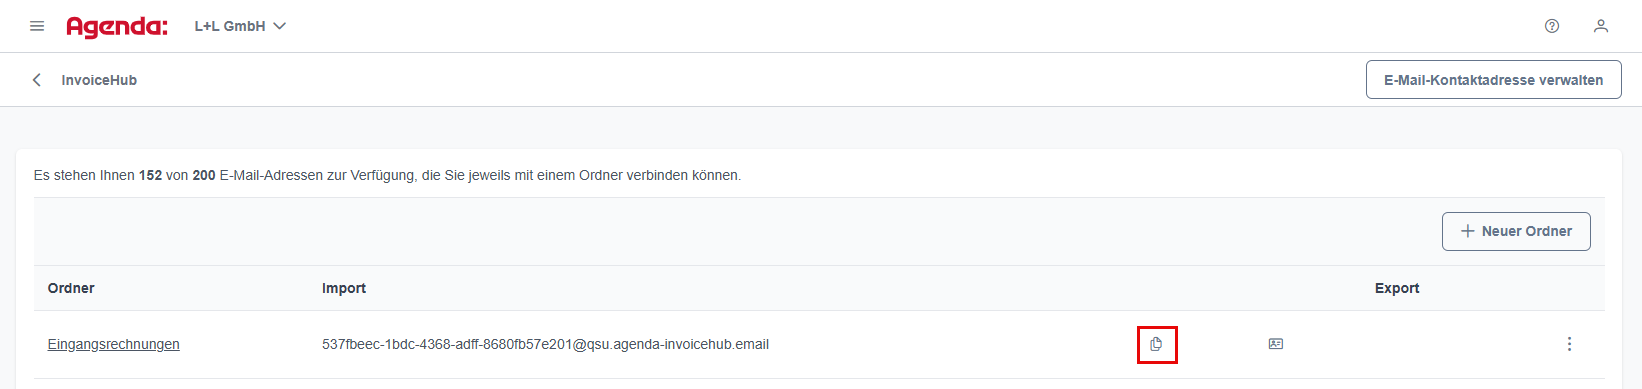1642x389 pixels.
Task: Click the Export column header
Action: [1397, 288]
